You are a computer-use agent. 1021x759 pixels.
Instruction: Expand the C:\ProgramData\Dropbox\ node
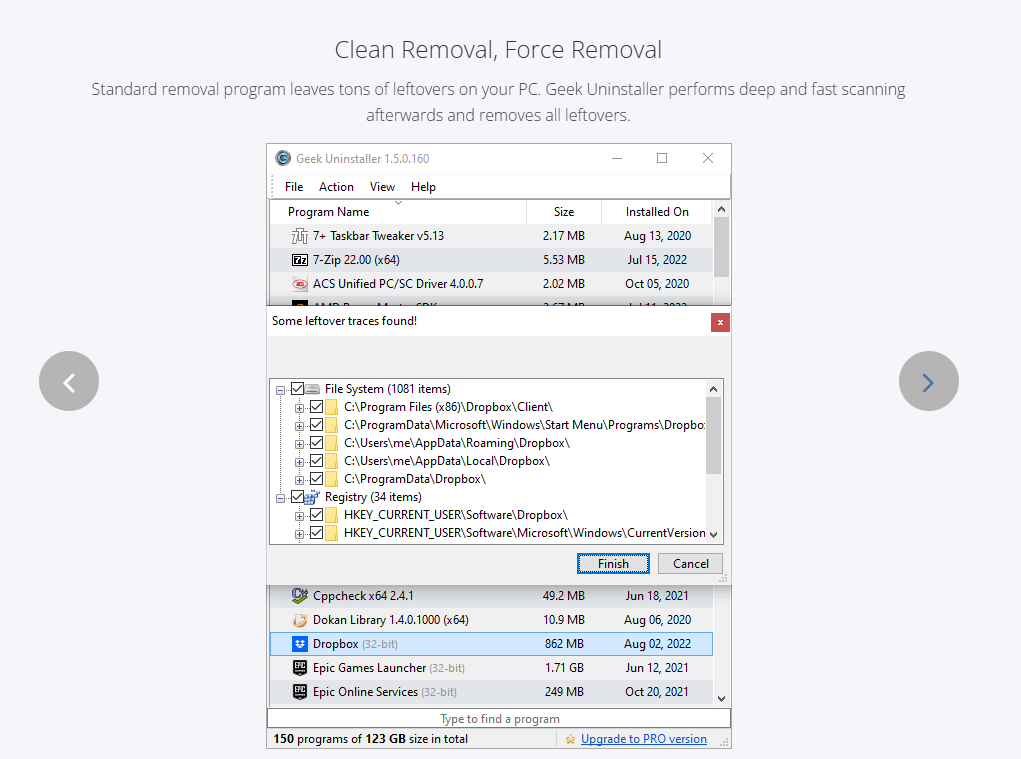pos(300,480)
